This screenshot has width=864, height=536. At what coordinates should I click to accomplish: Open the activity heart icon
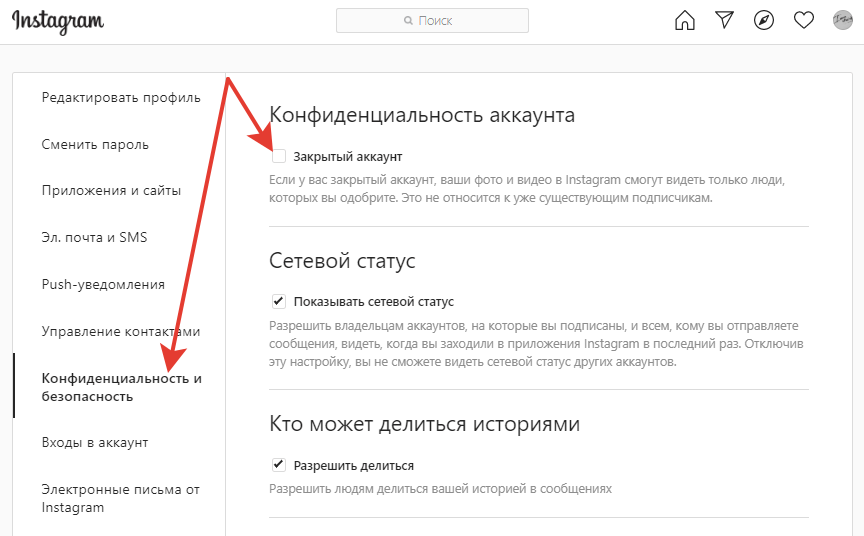[x=803, y=20]
